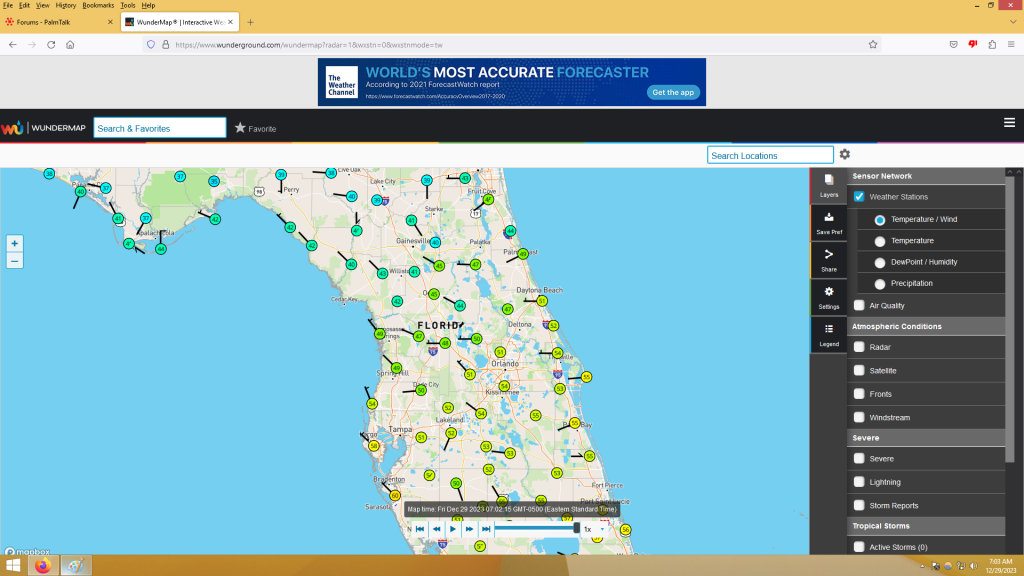
Task: Enable the Satellite layer checkbox
Action: (x=859, y=370)
